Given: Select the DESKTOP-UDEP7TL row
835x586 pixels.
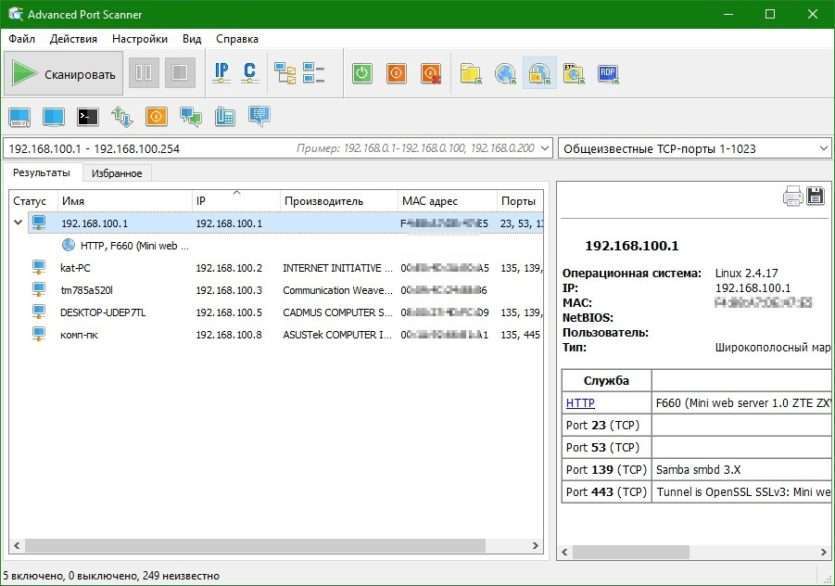Looking at the screenshot, I should click(277, 312).
